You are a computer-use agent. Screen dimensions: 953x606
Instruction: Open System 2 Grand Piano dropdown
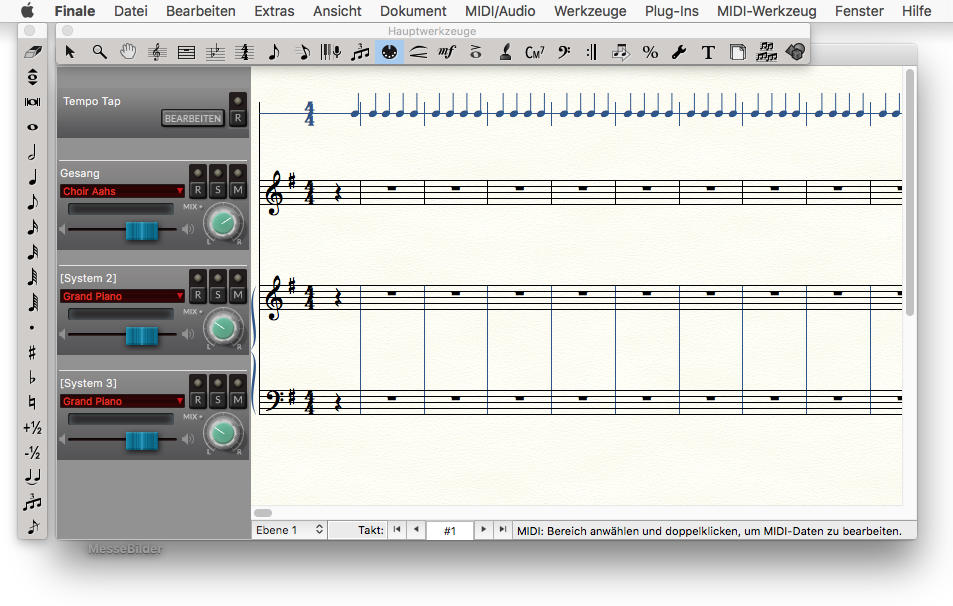(122, 296)
